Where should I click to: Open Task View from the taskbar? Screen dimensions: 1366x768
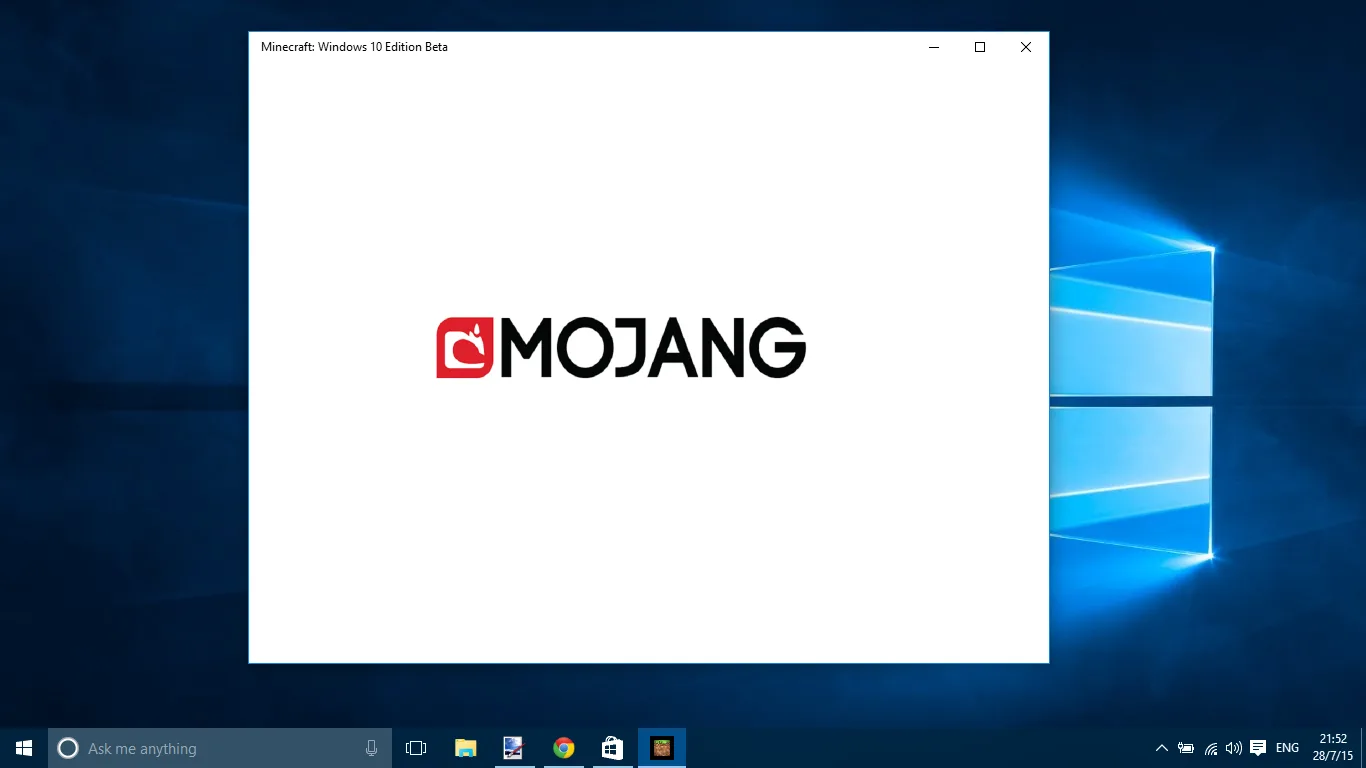coord(416,748)
